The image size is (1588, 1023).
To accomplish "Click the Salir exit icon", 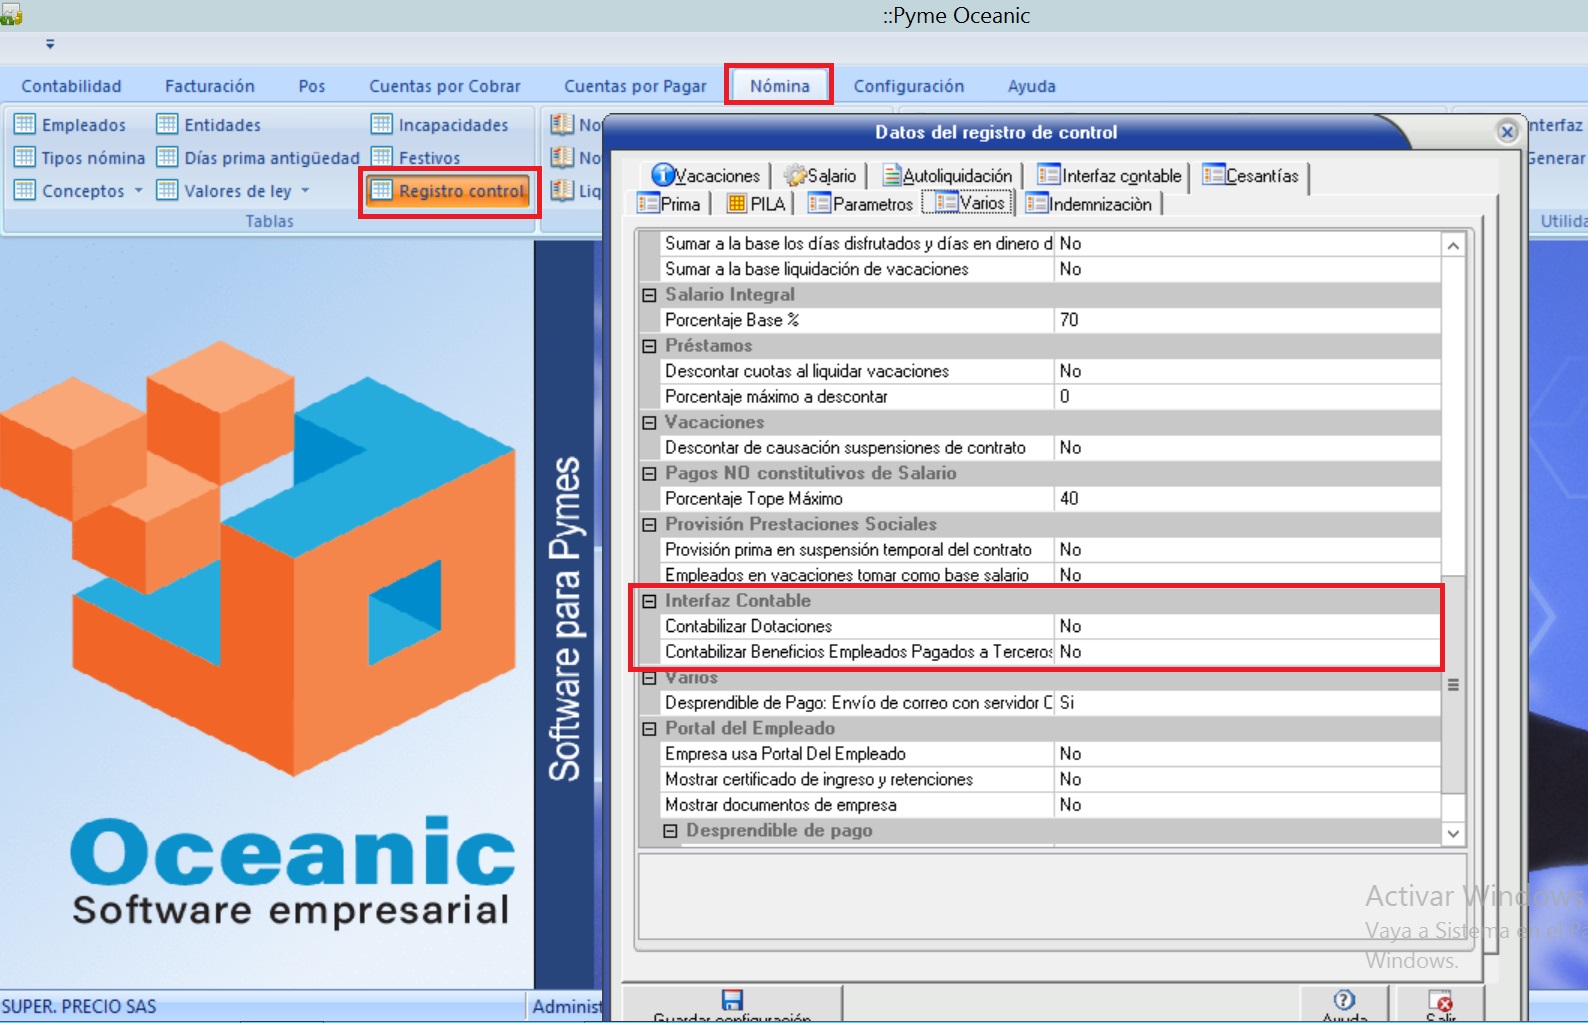I will [x=1440, y=1001].
